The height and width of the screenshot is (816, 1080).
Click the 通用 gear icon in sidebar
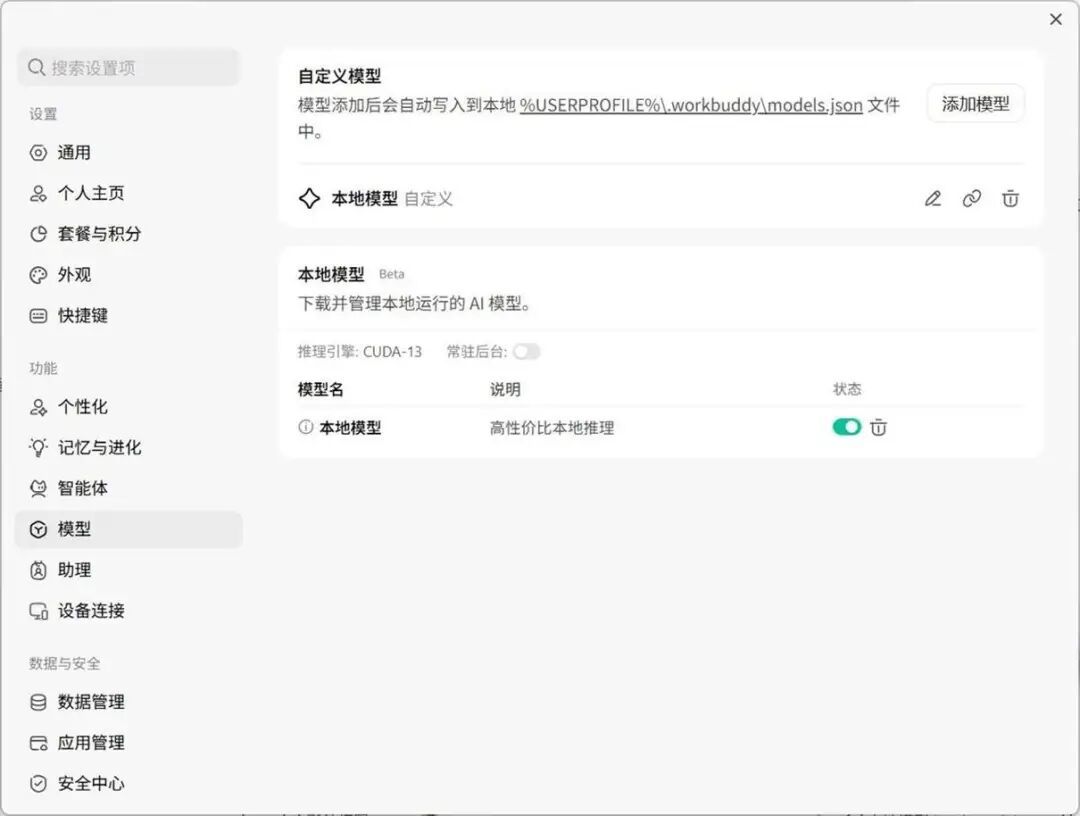point(38,153)
